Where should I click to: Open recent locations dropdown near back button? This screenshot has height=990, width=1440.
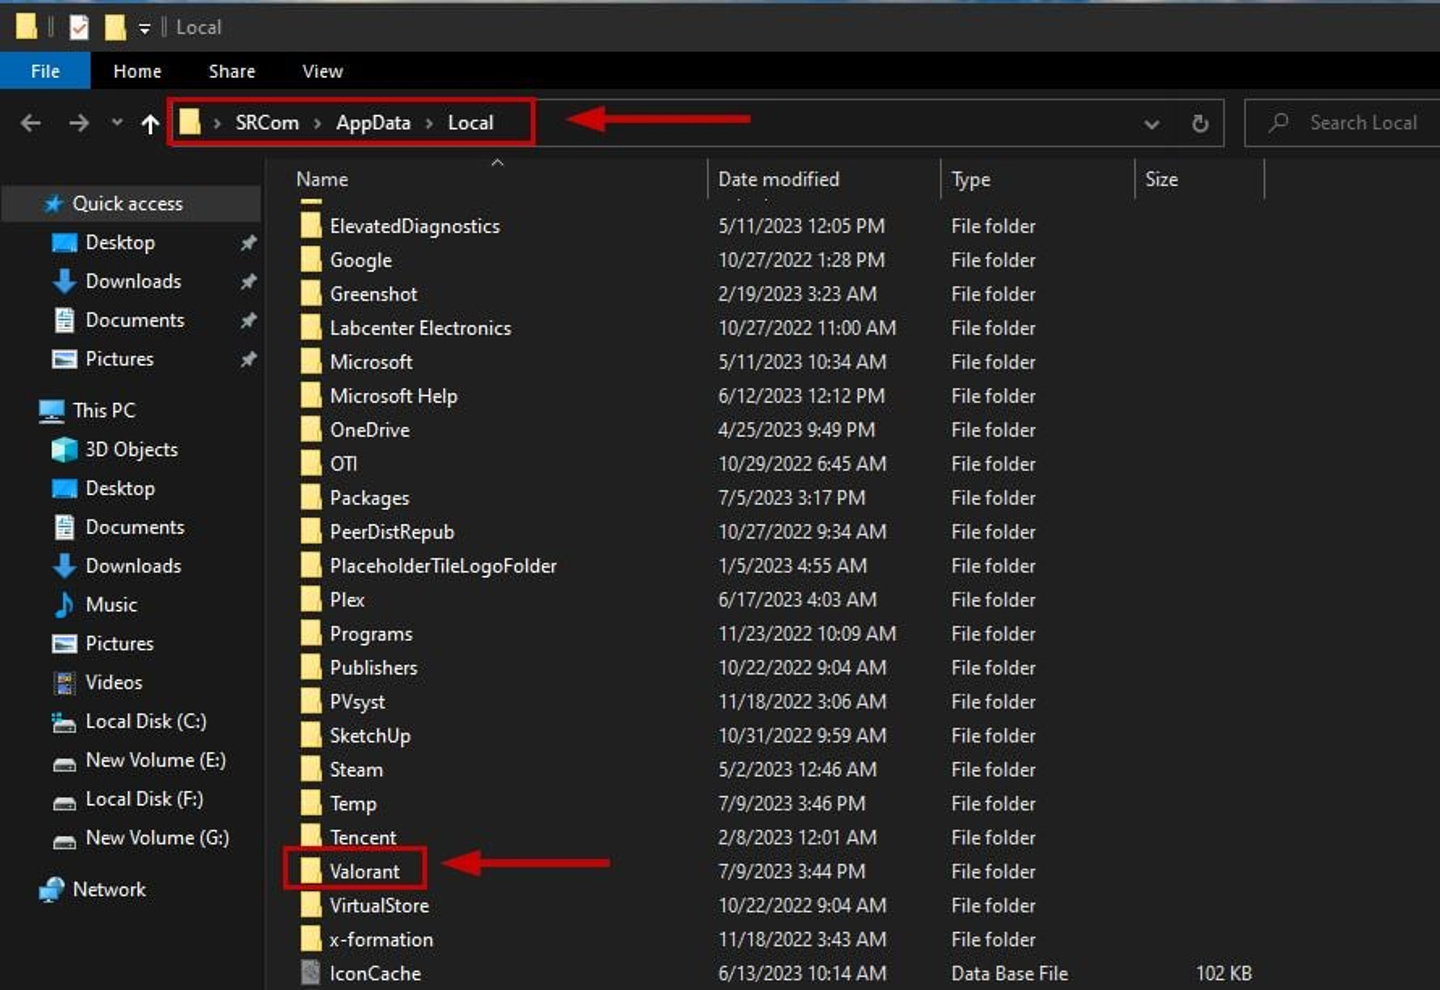coord(116,122)
